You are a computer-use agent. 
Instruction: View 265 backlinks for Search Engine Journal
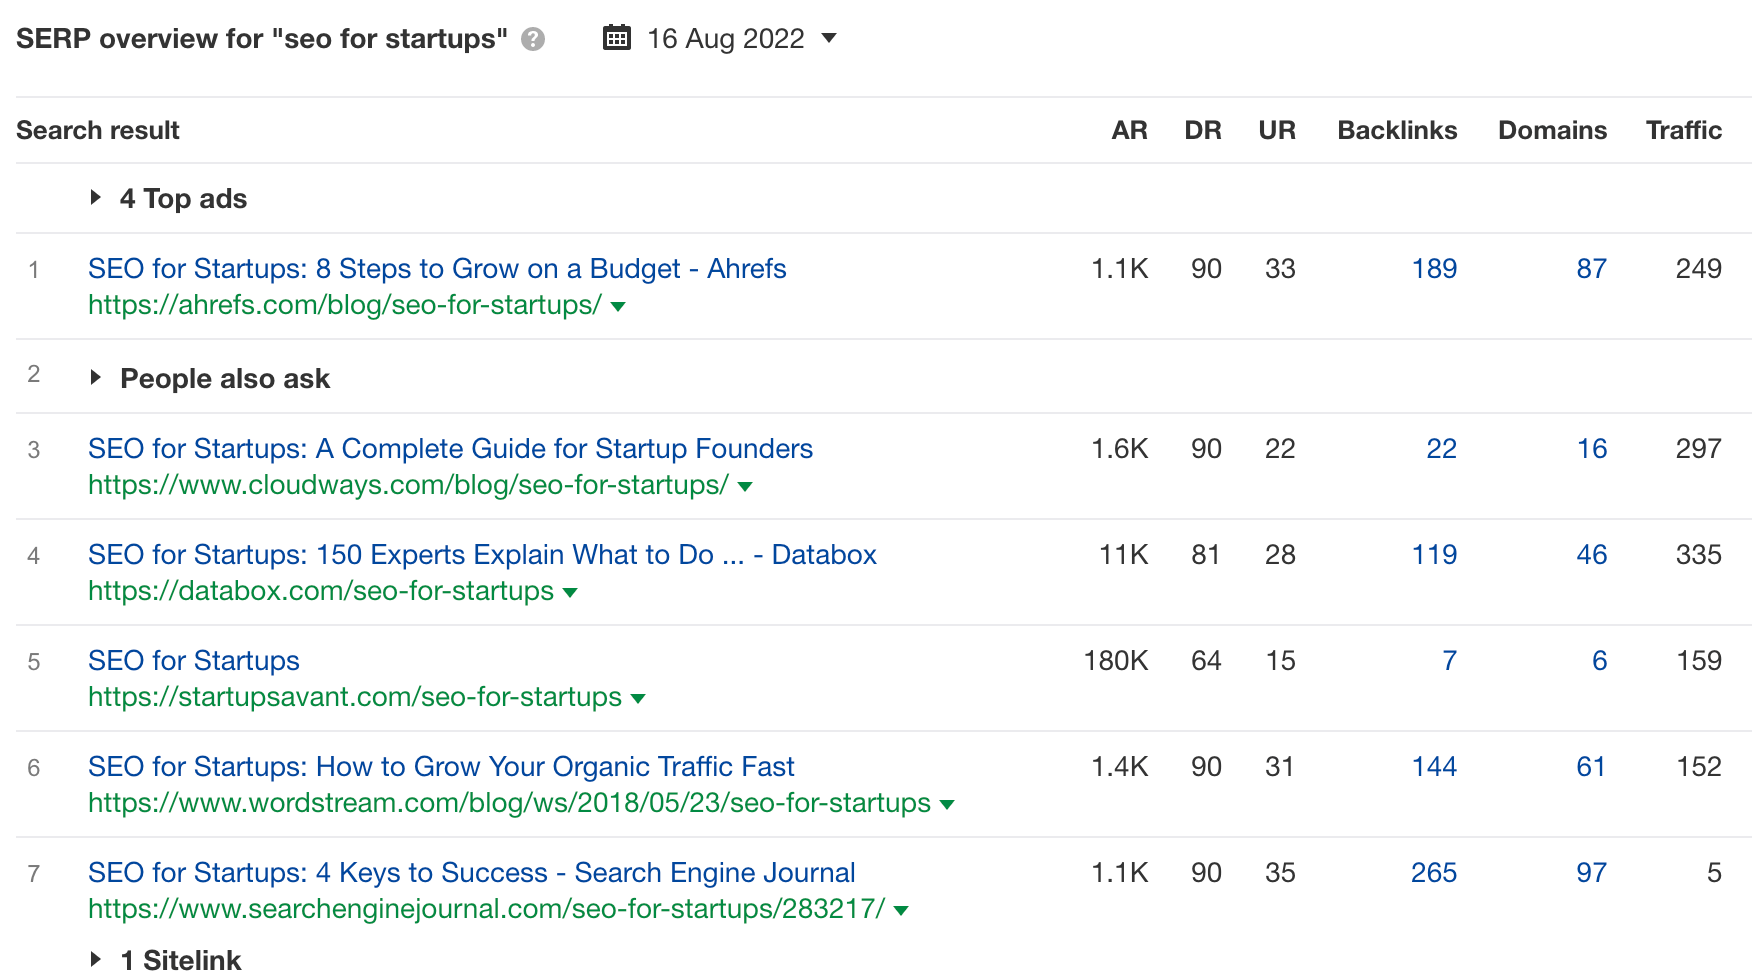[1433, 872]
